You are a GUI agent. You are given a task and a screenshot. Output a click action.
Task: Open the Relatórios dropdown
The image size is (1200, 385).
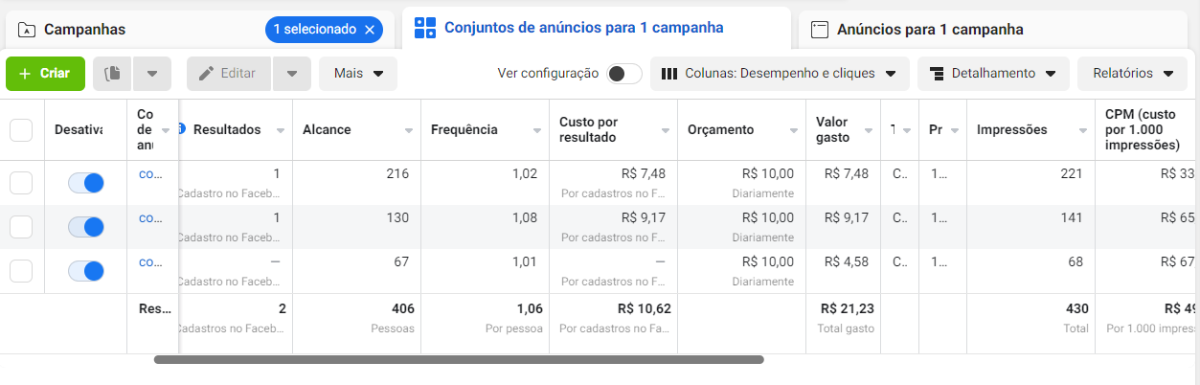click(1132, 73)
